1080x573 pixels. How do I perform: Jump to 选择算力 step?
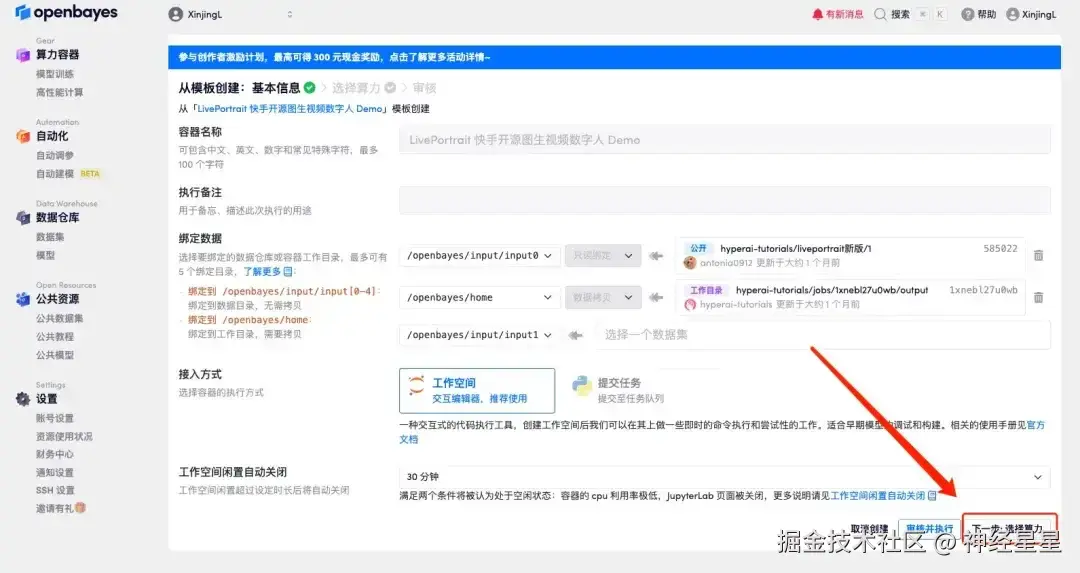363,87
